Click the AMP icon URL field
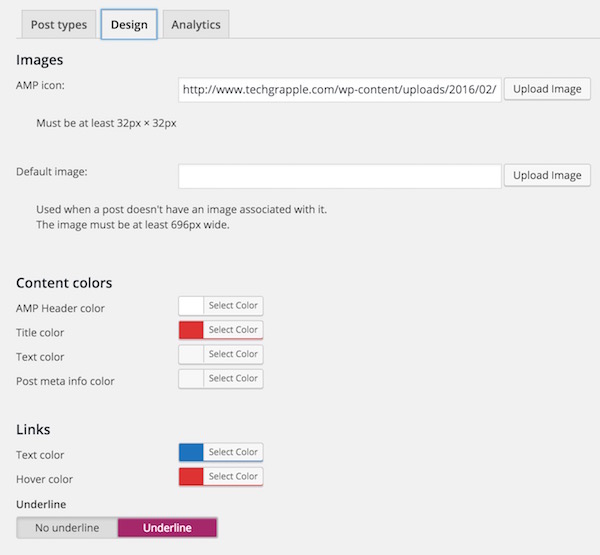 tap(339, 89)
